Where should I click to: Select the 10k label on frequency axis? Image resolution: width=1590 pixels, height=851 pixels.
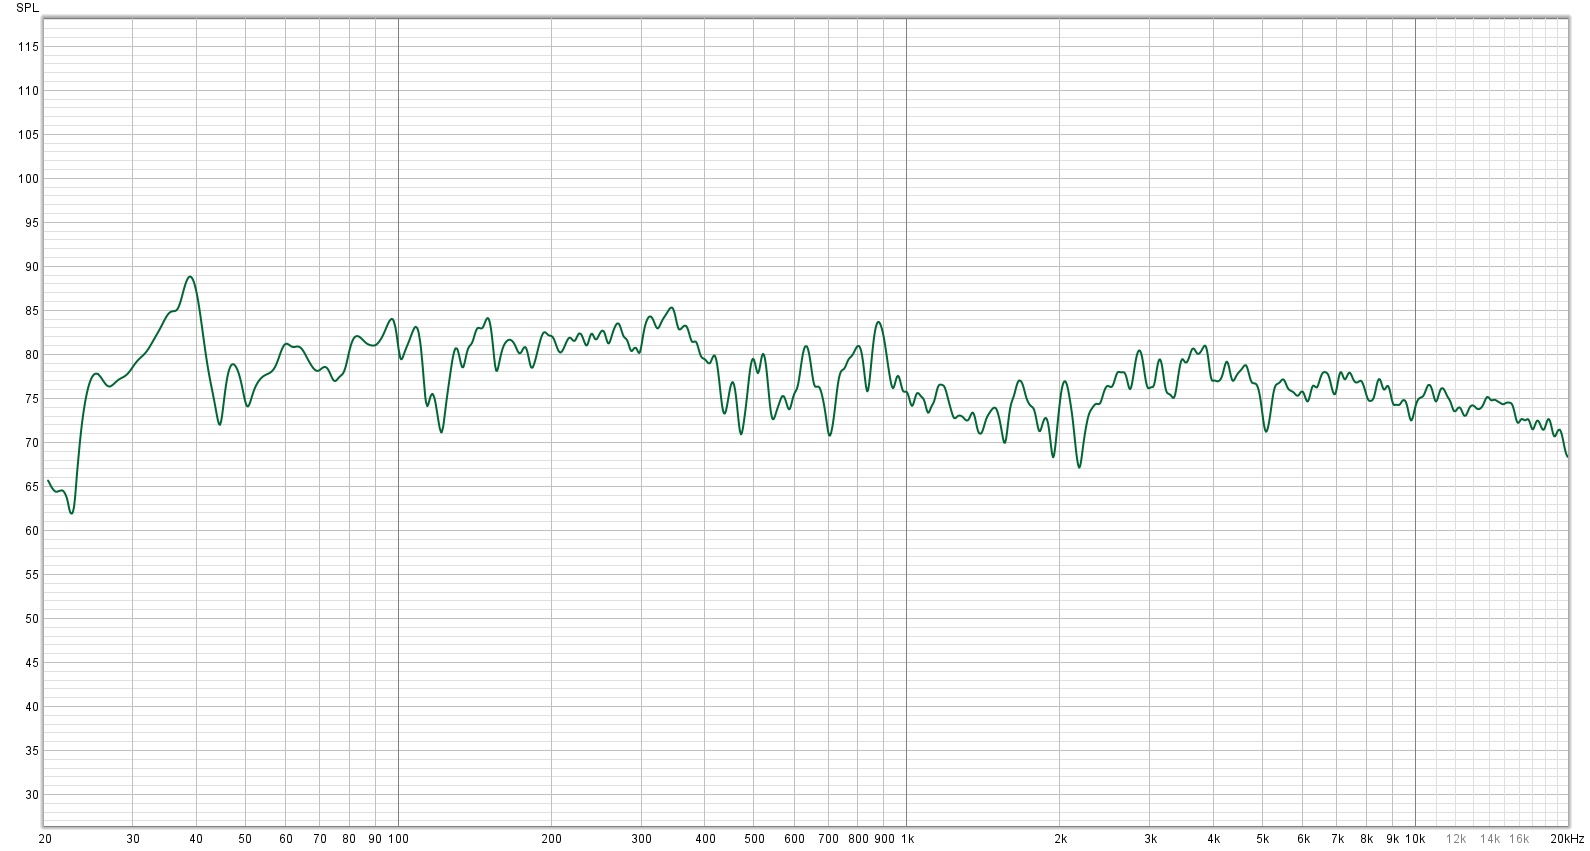(x=1414, y=839)
